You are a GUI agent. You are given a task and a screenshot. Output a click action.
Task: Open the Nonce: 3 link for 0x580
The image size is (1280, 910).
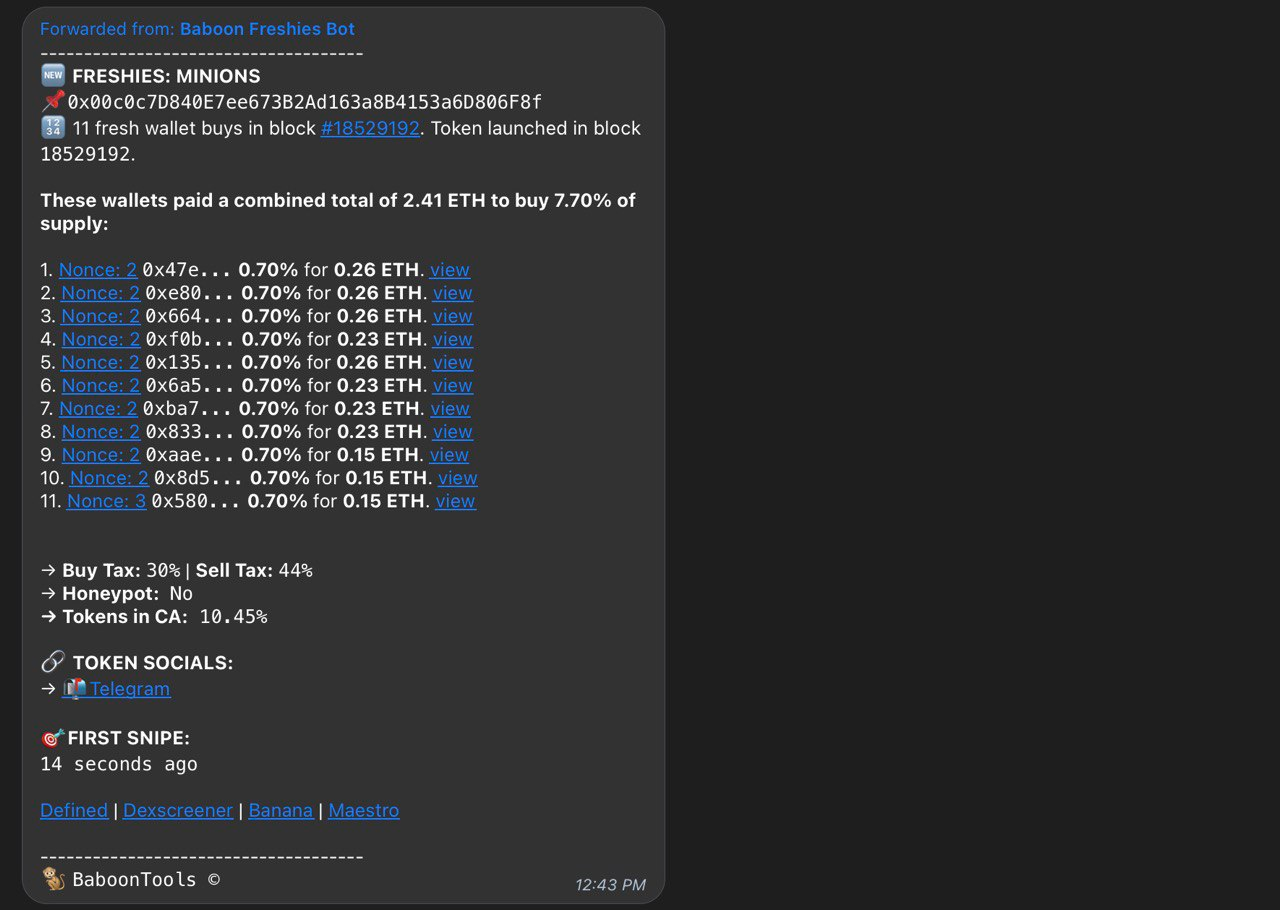(106, 501)
